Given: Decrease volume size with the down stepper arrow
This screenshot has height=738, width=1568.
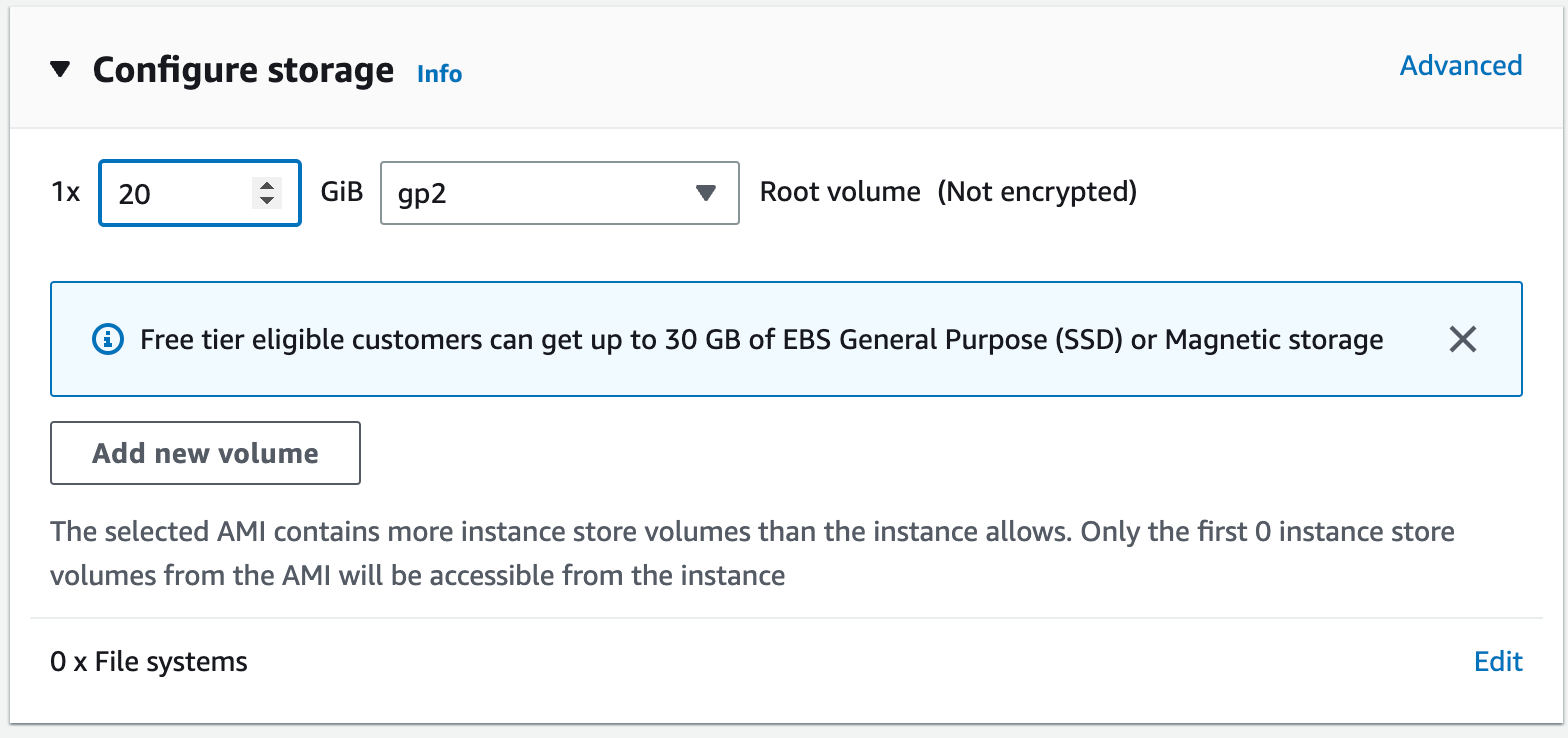Looking at the screenshot, I should [266, 200].
